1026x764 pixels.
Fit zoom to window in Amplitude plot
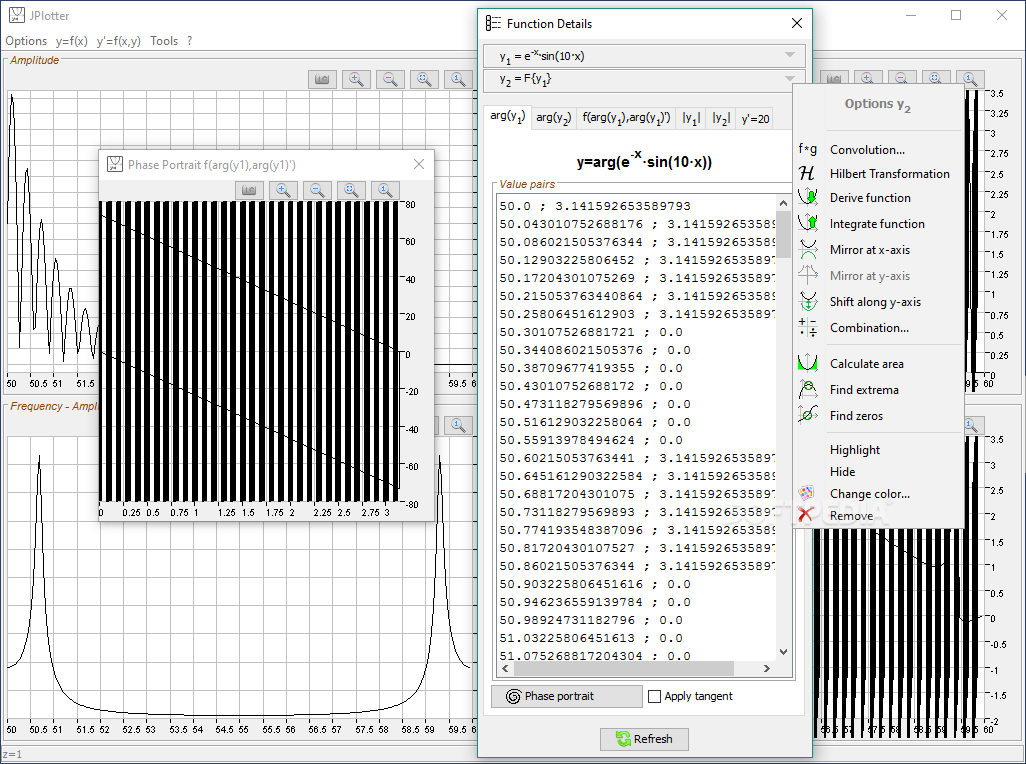[424, 79]
